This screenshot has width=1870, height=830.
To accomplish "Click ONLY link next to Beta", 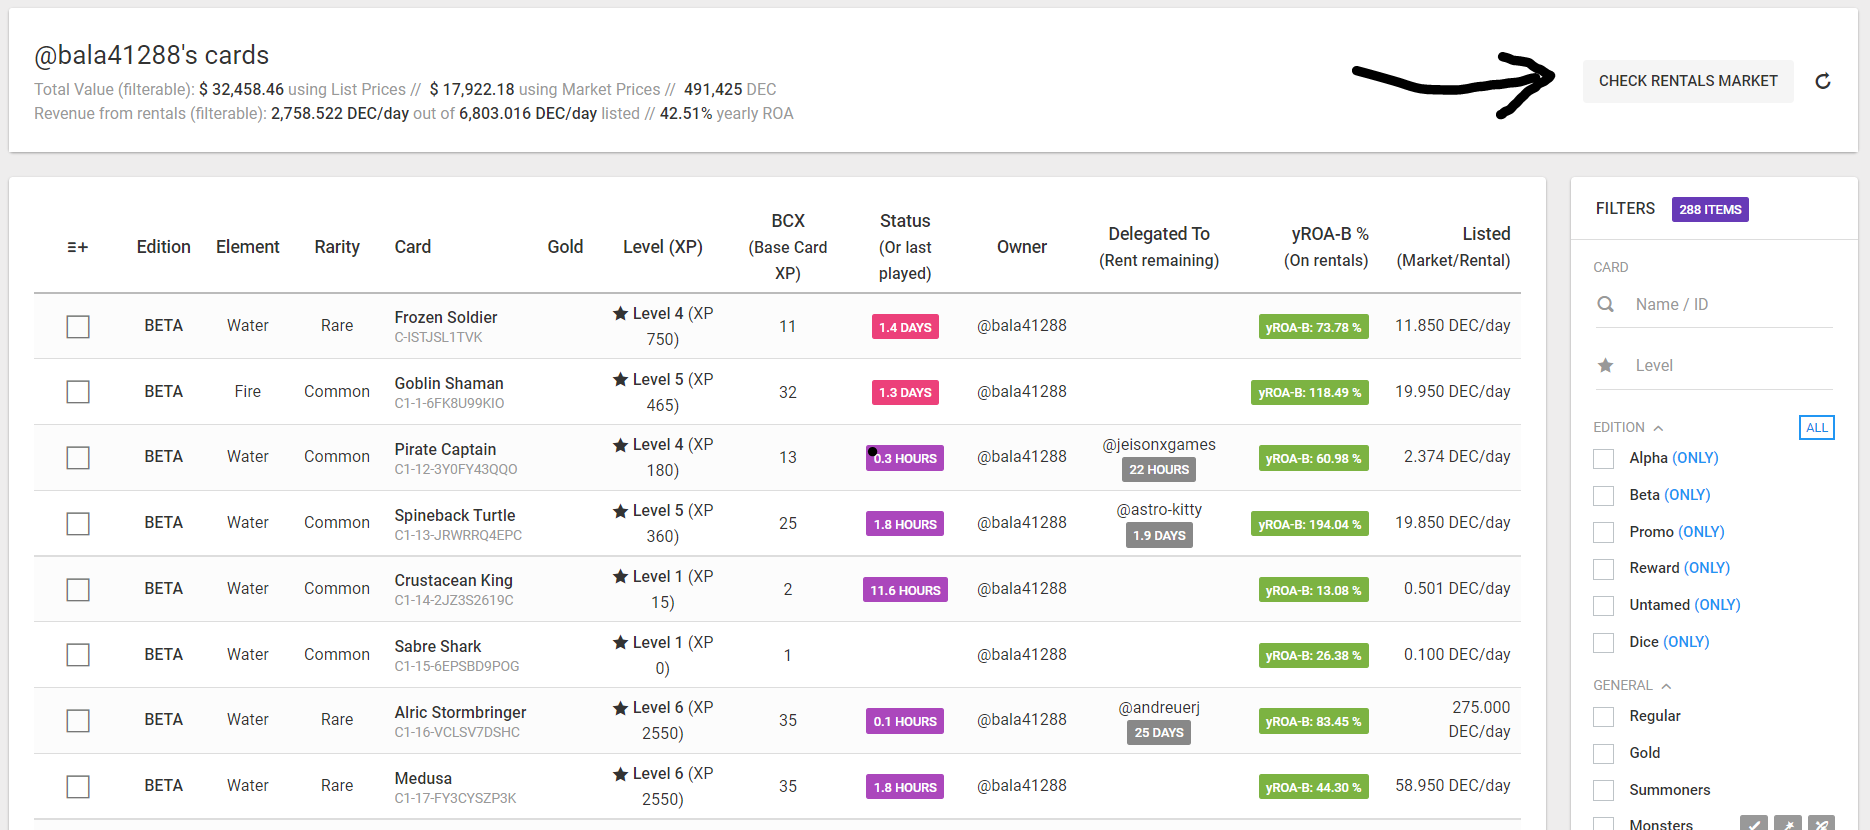I will click(1687, 495).
